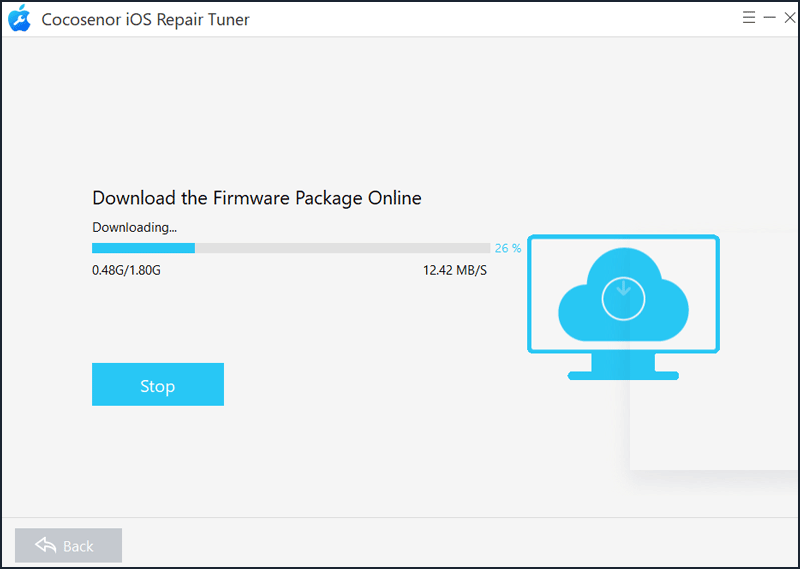Screen dimensions: 800x569
Task: Click the cloud download monitor illustration
Action: (x=623, y=307)
